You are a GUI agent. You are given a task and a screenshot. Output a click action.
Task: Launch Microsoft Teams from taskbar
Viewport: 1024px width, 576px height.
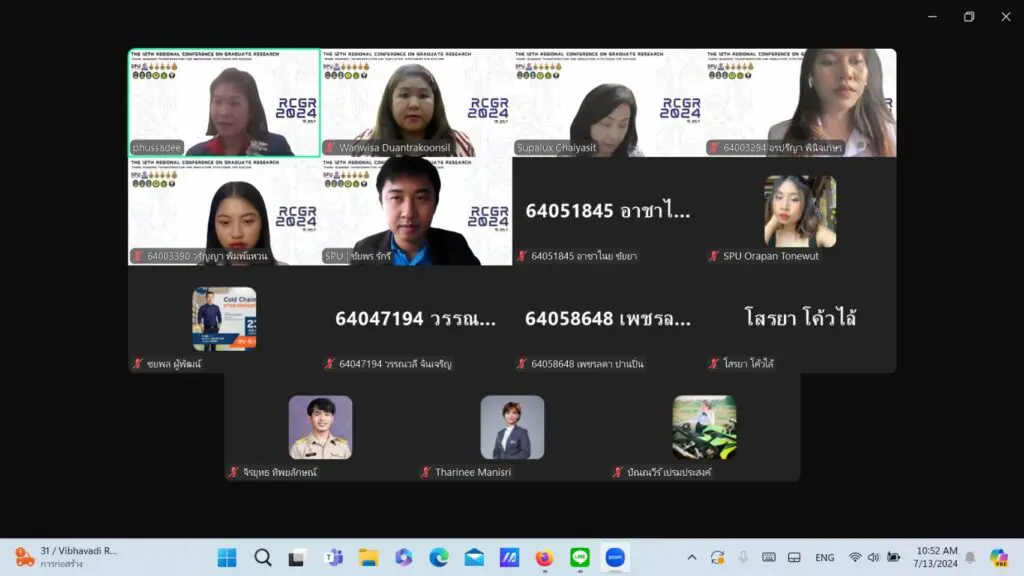point(333,558)
